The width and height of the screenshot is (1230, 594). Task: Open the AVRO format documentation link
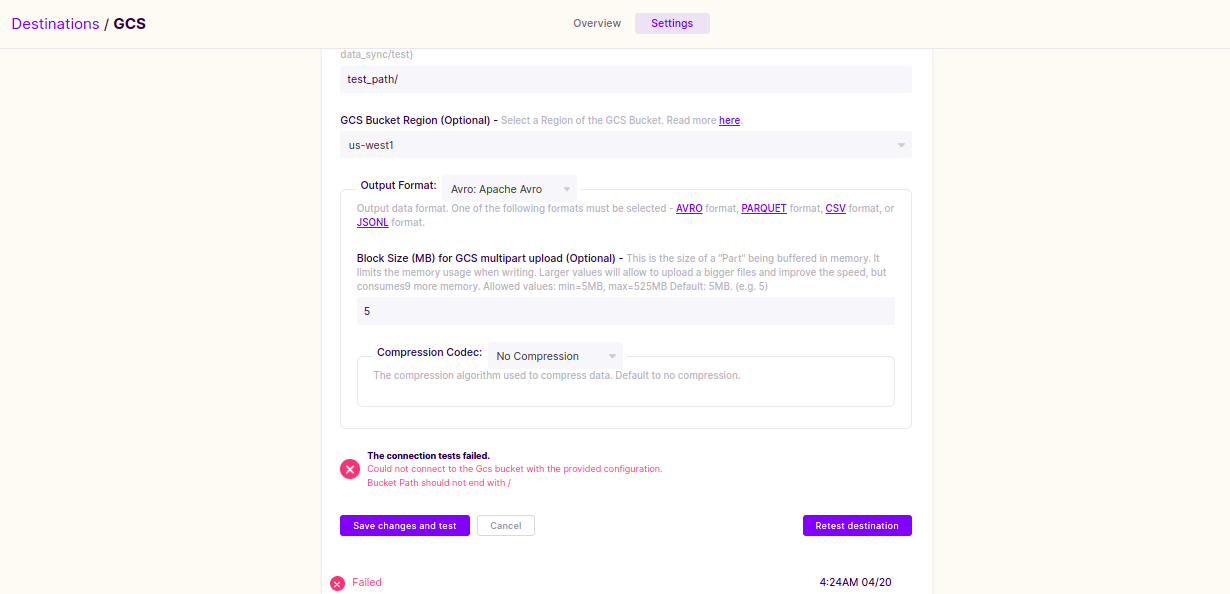point(689,208)
